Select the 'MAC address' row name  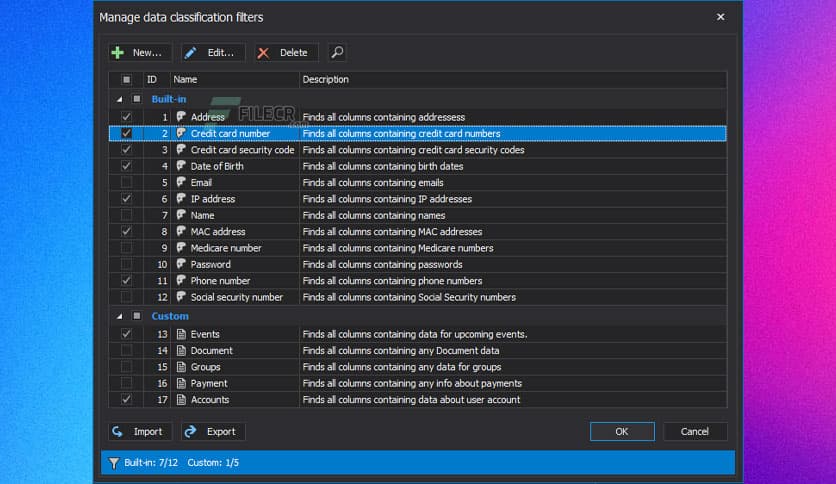pyautogui.click(x=218, y=231)
